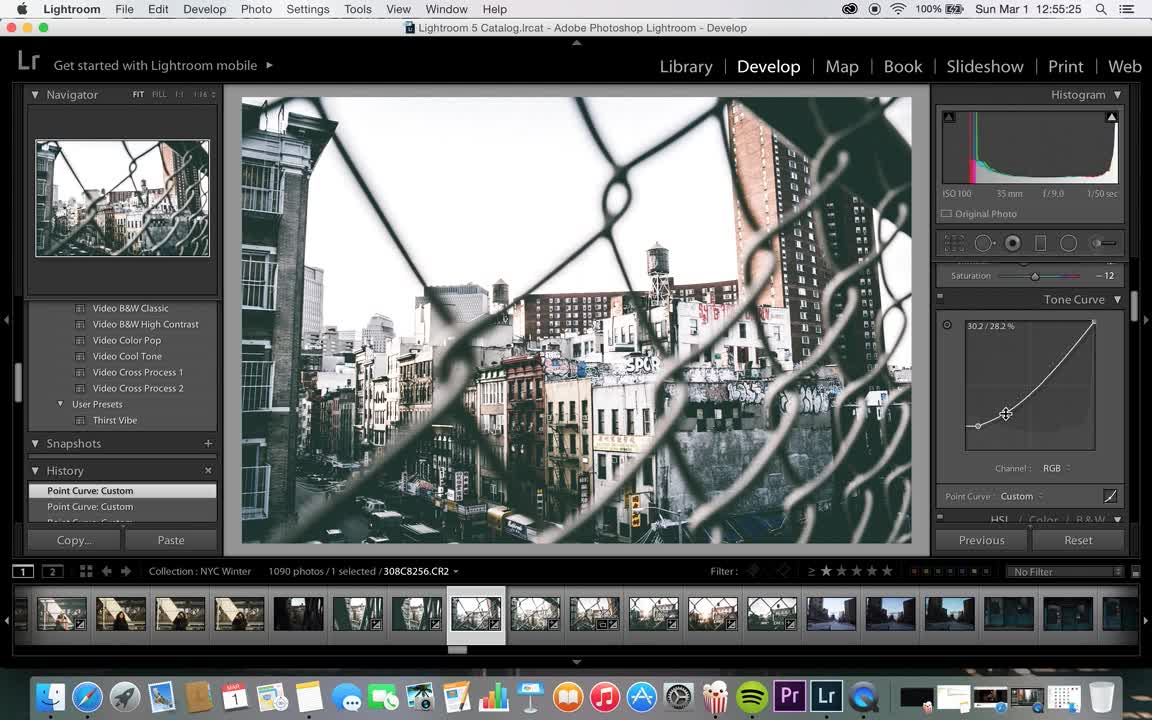
Task: Click the tone curve control point at bottom-left
Action: (x=978, y=426)
